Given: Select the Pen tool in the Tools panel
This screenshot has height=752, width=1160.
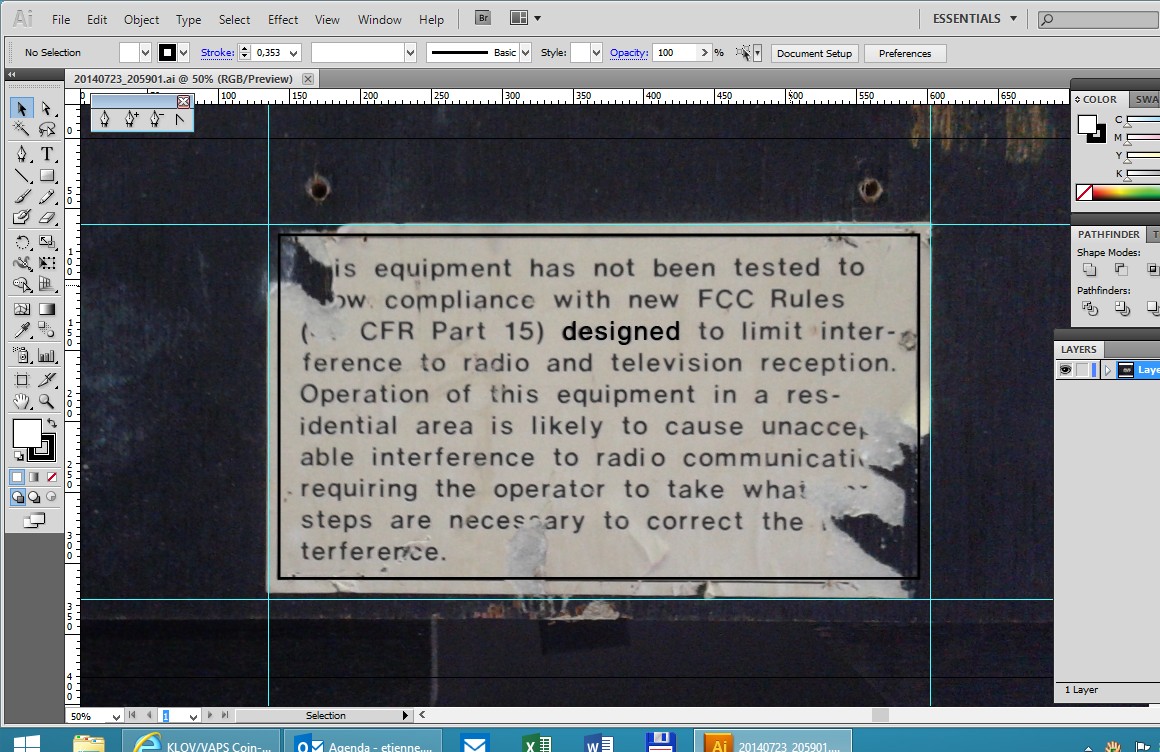Looking at the screenshot, I should coord(21,154).
